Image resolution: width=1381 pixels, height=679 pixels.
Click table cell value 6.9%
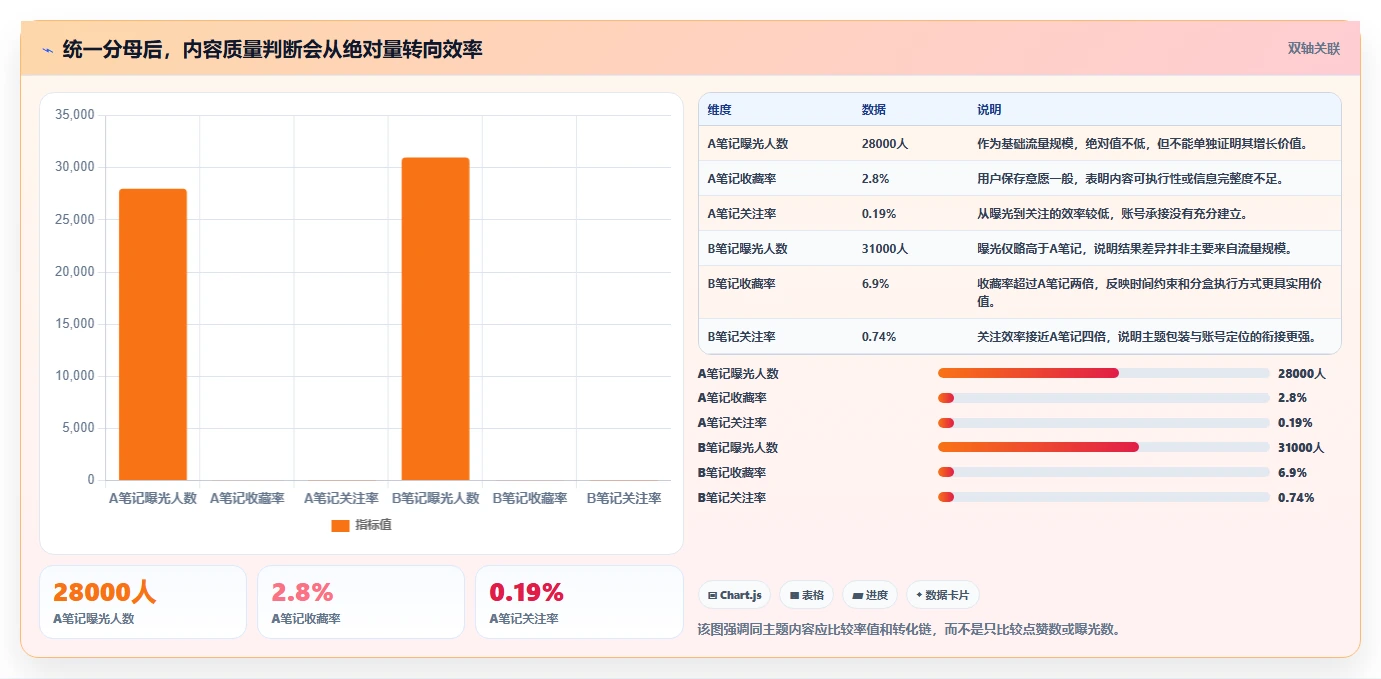pos(875,284)
